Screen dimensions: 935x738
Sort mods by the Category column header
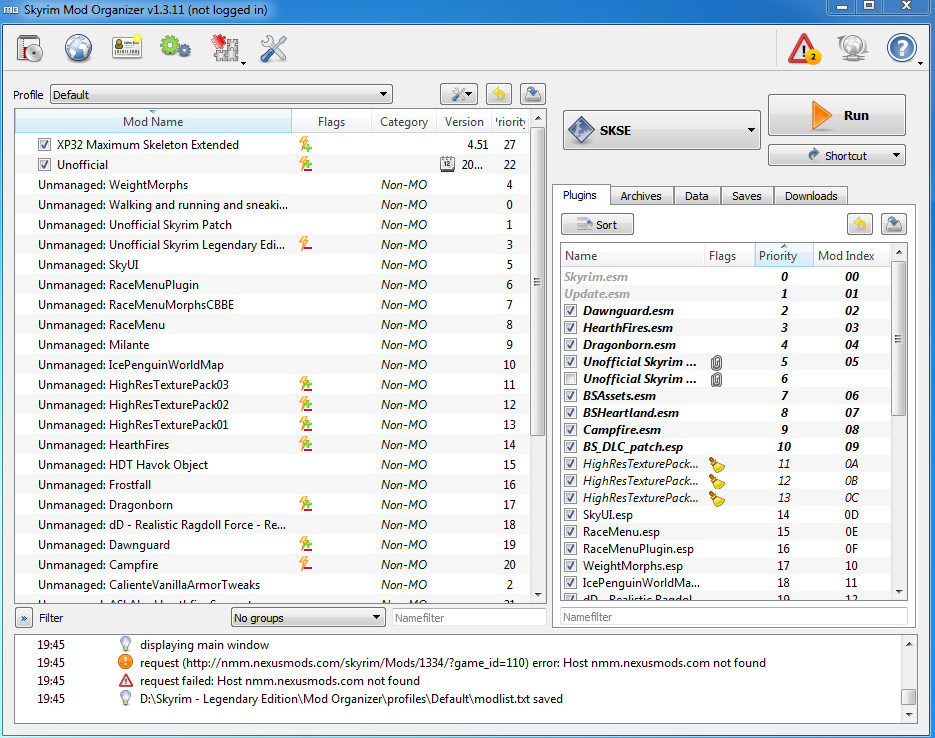pos(404,122)
